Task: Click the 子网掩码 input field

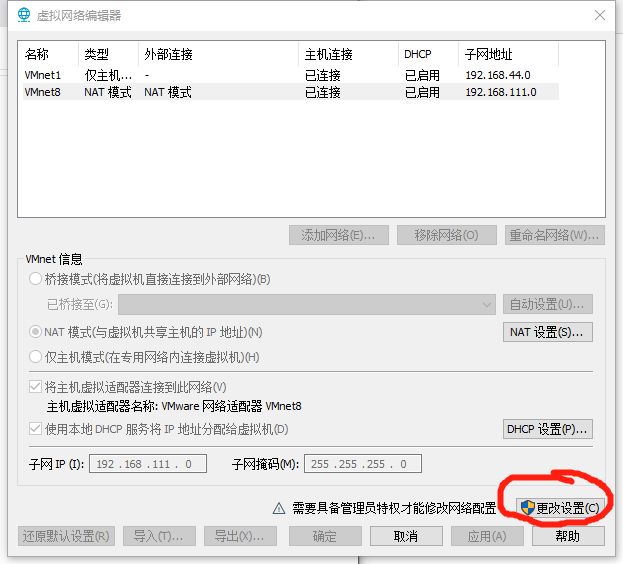Action: click(x=363, y=464)
